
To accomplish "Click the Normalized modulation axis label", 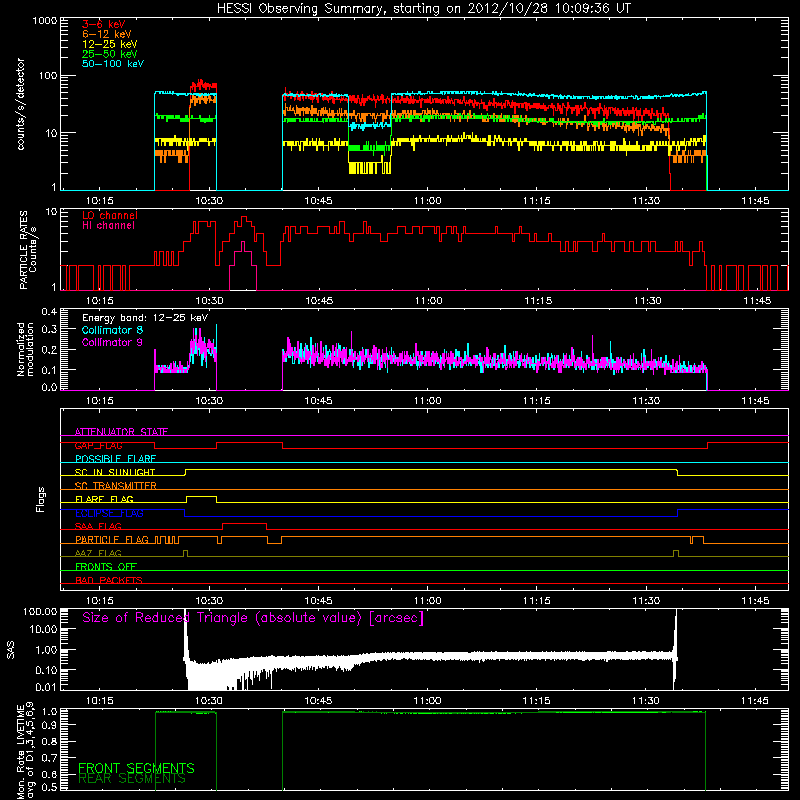I will (x=26, y=349).
